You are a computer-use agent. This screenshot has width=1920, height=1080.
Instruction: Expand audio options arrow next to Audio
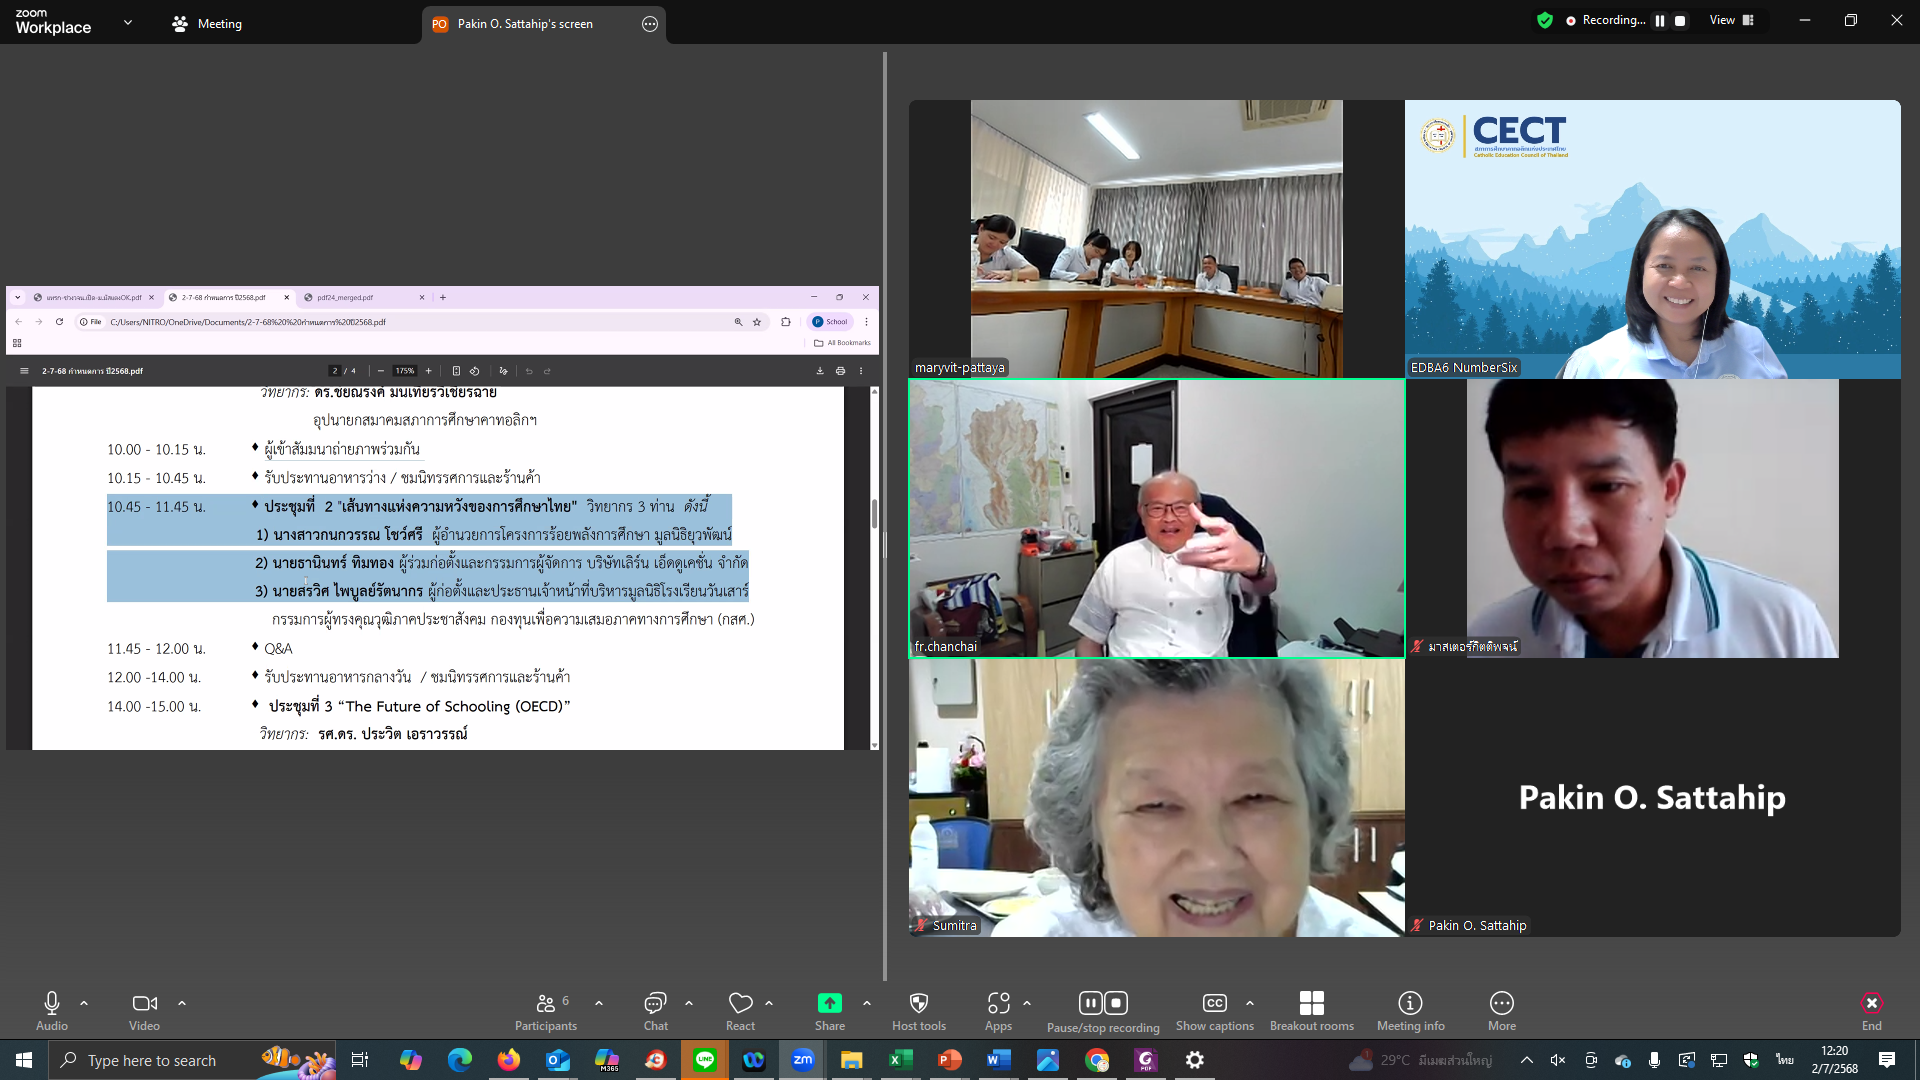point(84,1003)
